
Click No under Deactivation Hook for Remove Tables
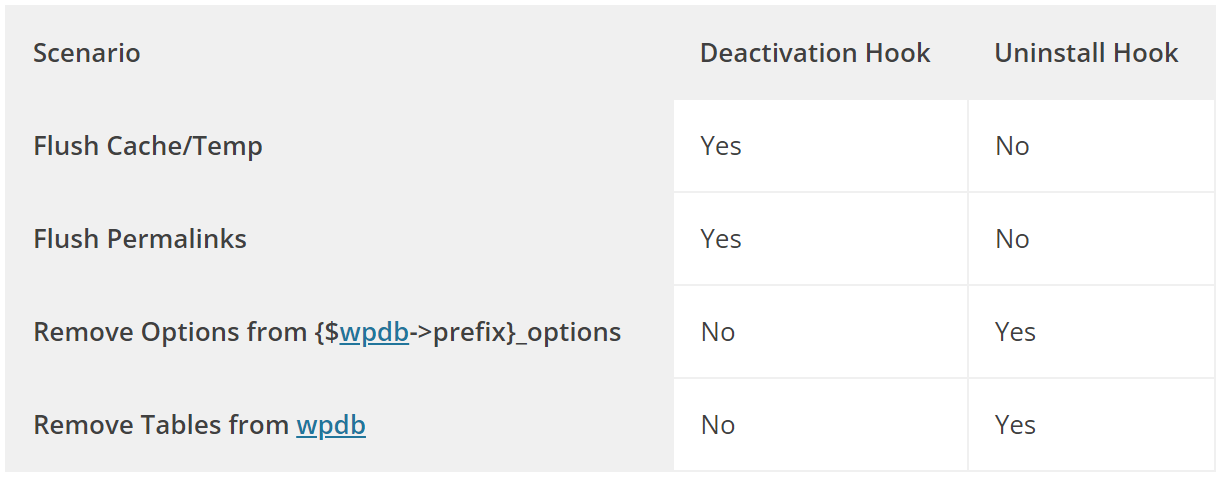(718, 425)
